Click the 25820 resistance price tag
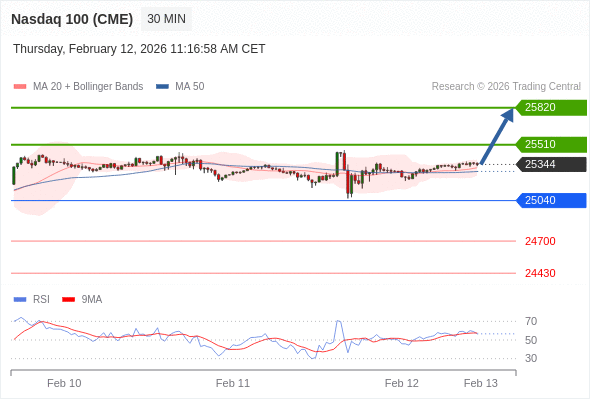 pyautogui.click(x=551, y=108)
